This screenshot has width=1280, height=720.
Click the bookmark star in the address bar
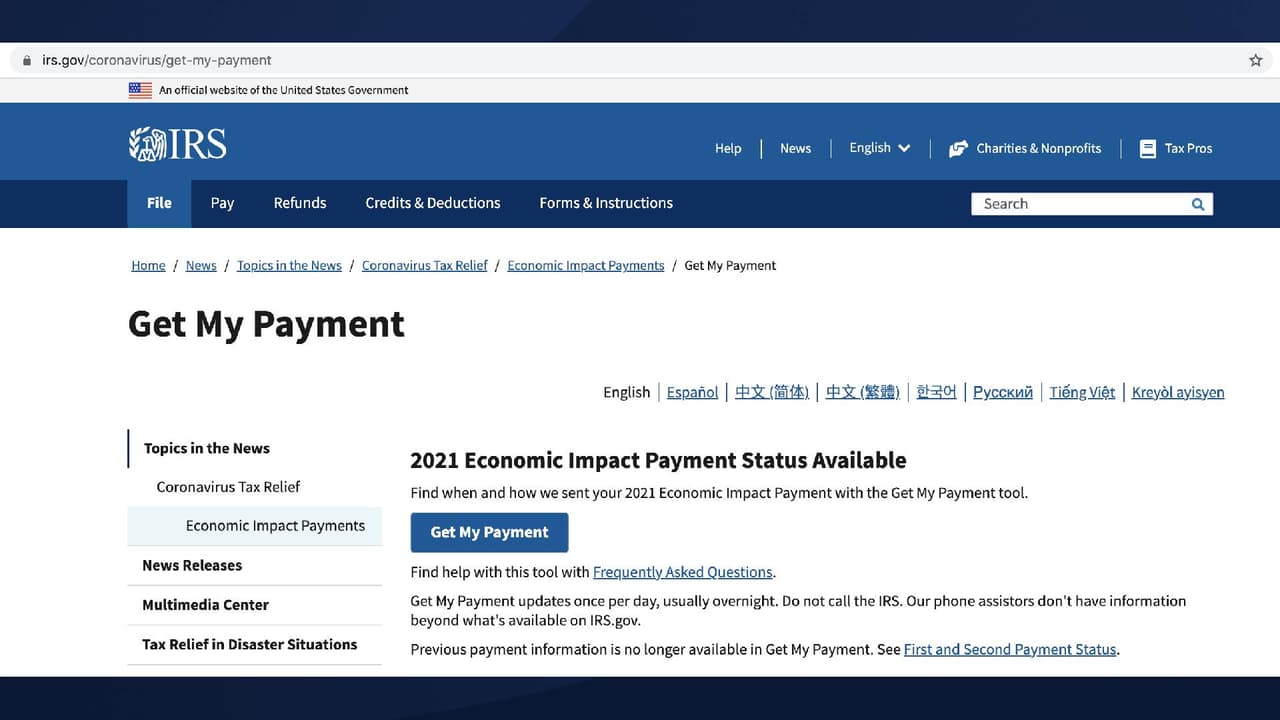pos(1255,60)
